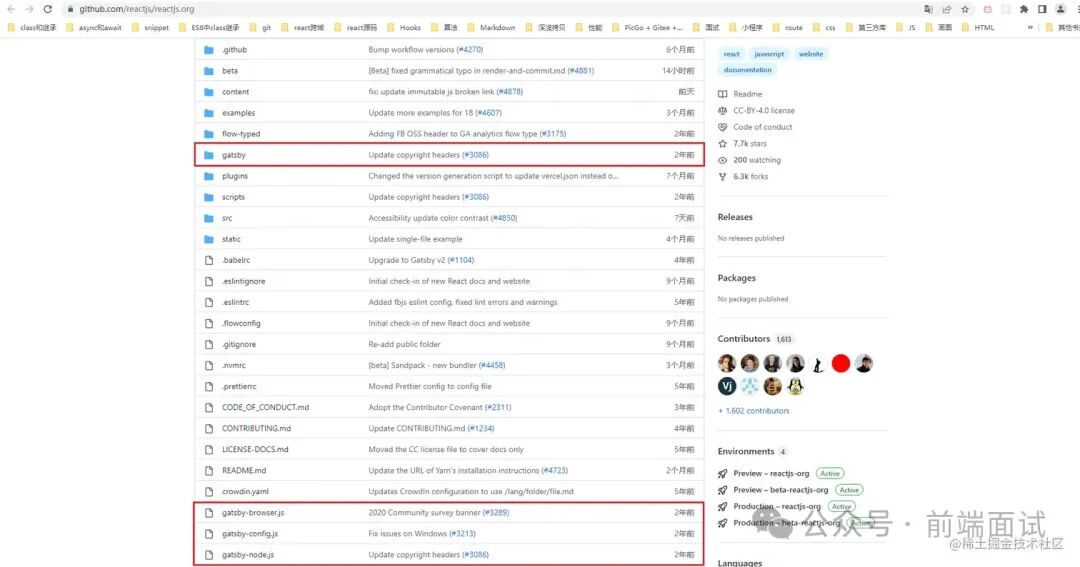
Task: Click the file icon next to gatsby-node.js
Action: 209,555
